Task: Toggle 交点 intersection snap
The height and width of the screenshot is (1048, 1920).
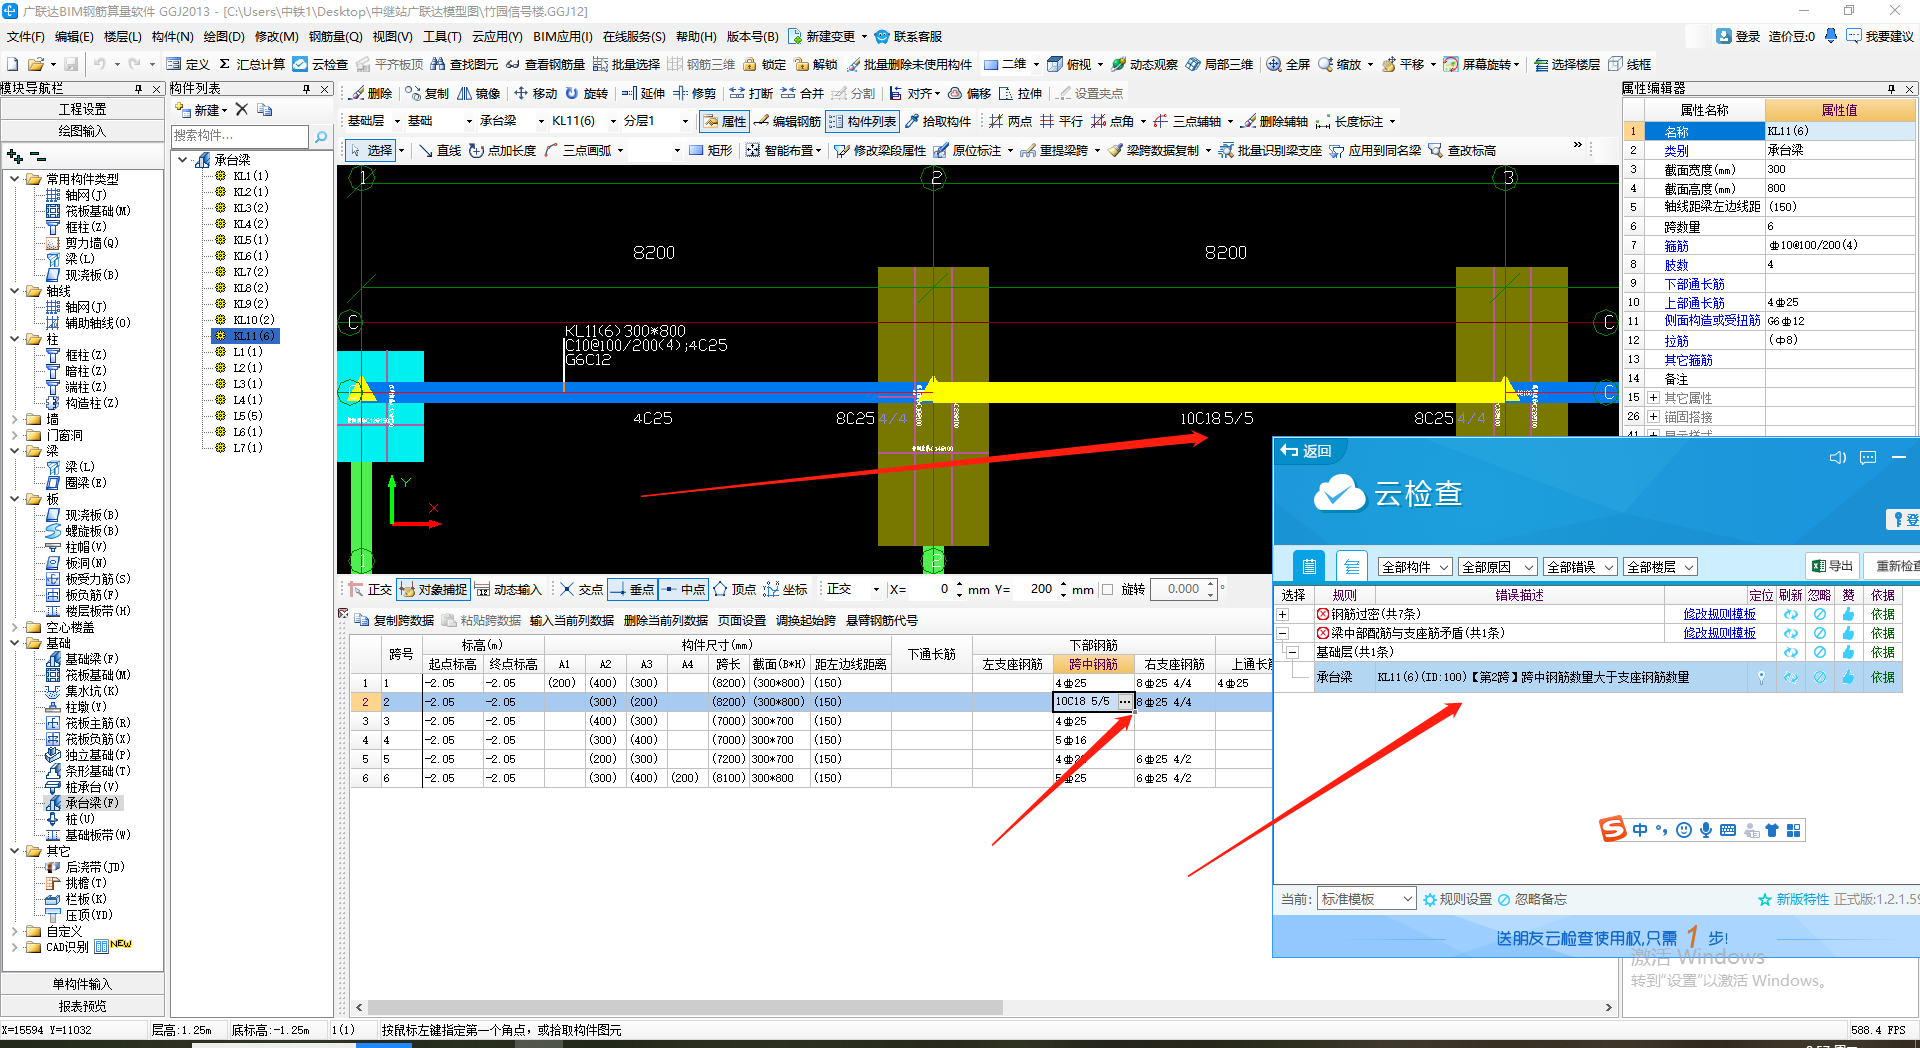Action: [581, 589]
